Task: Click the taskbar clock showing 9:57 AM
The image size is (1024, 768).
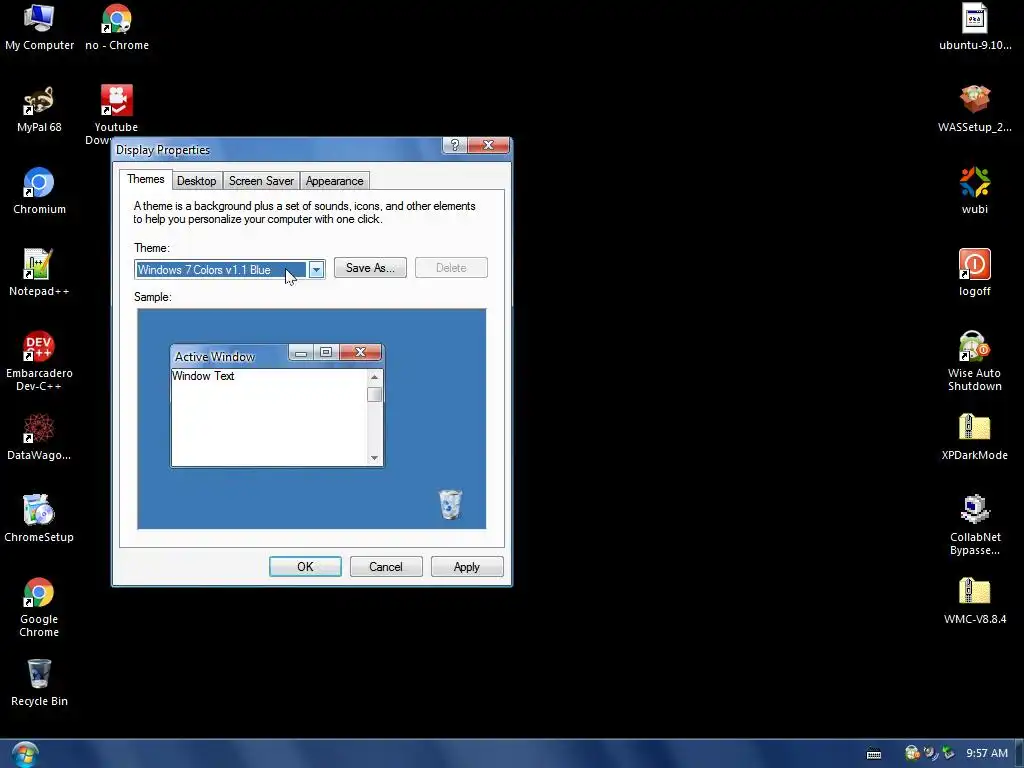Action: 987,754
